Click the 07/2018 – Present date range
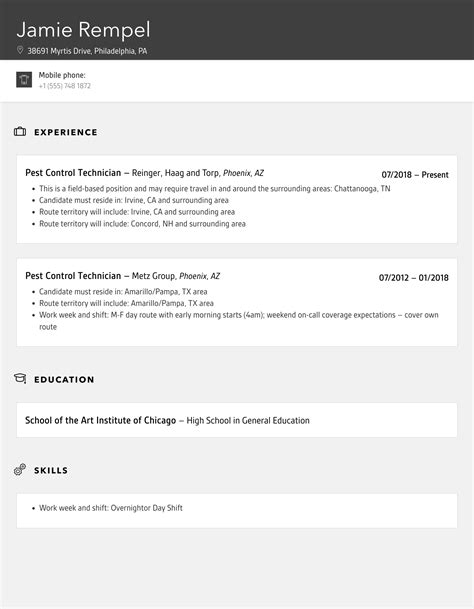This screenshot has width=474, height=609. click(415, 175)
